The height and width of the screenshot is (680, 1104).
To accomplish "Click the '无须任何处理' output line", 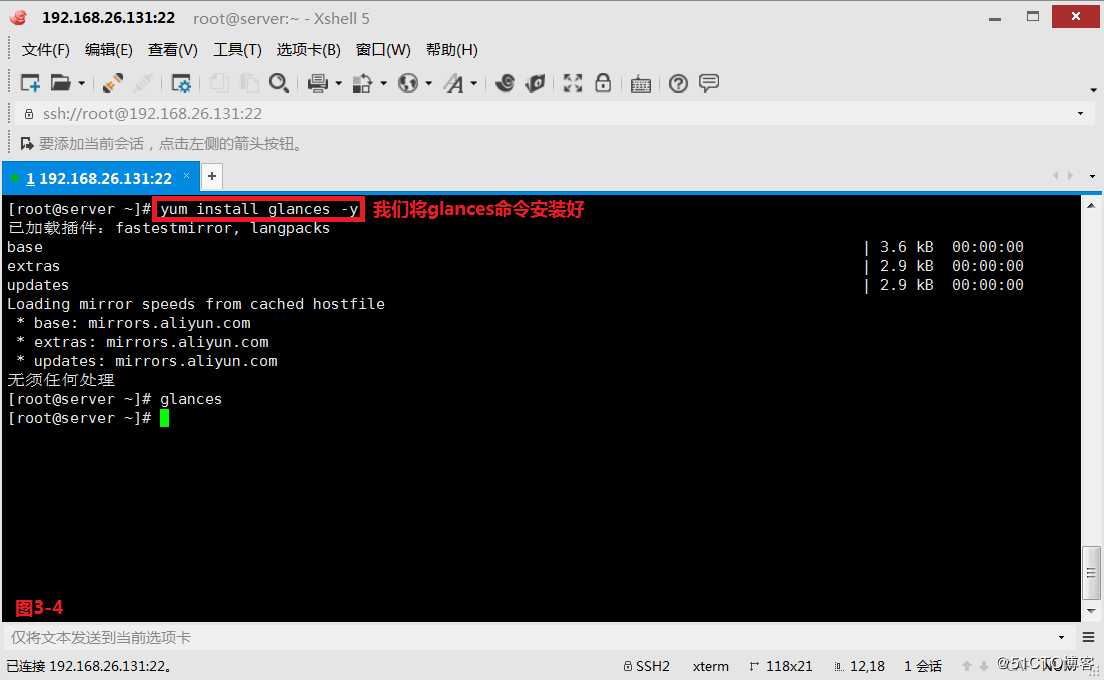I will click(x=61, y=380).
